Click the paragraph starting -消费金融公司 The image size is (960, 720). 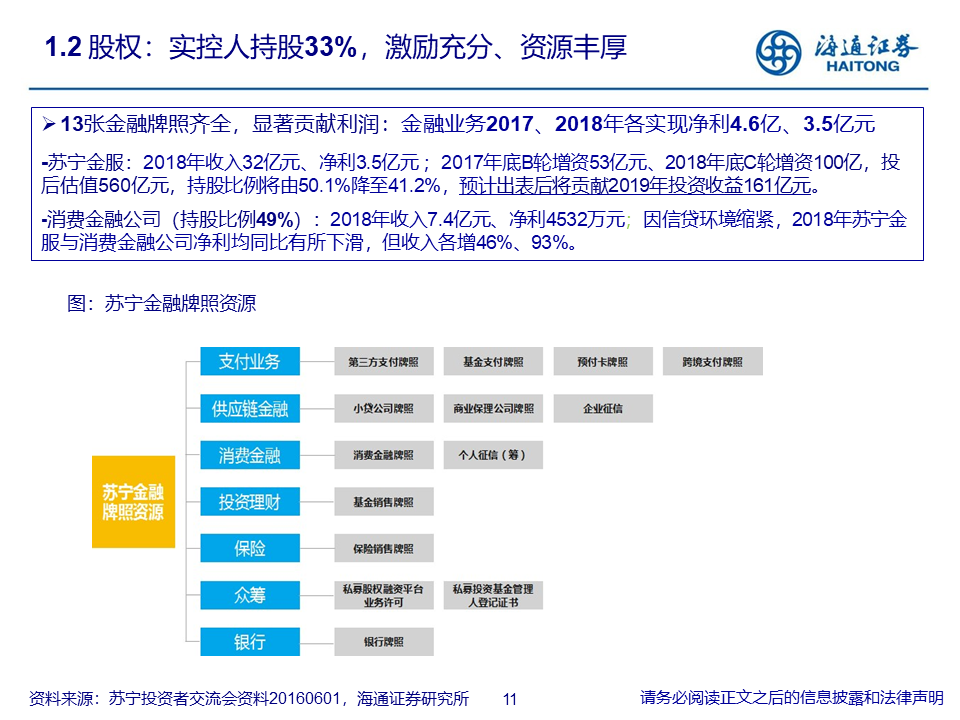point(474,231)
